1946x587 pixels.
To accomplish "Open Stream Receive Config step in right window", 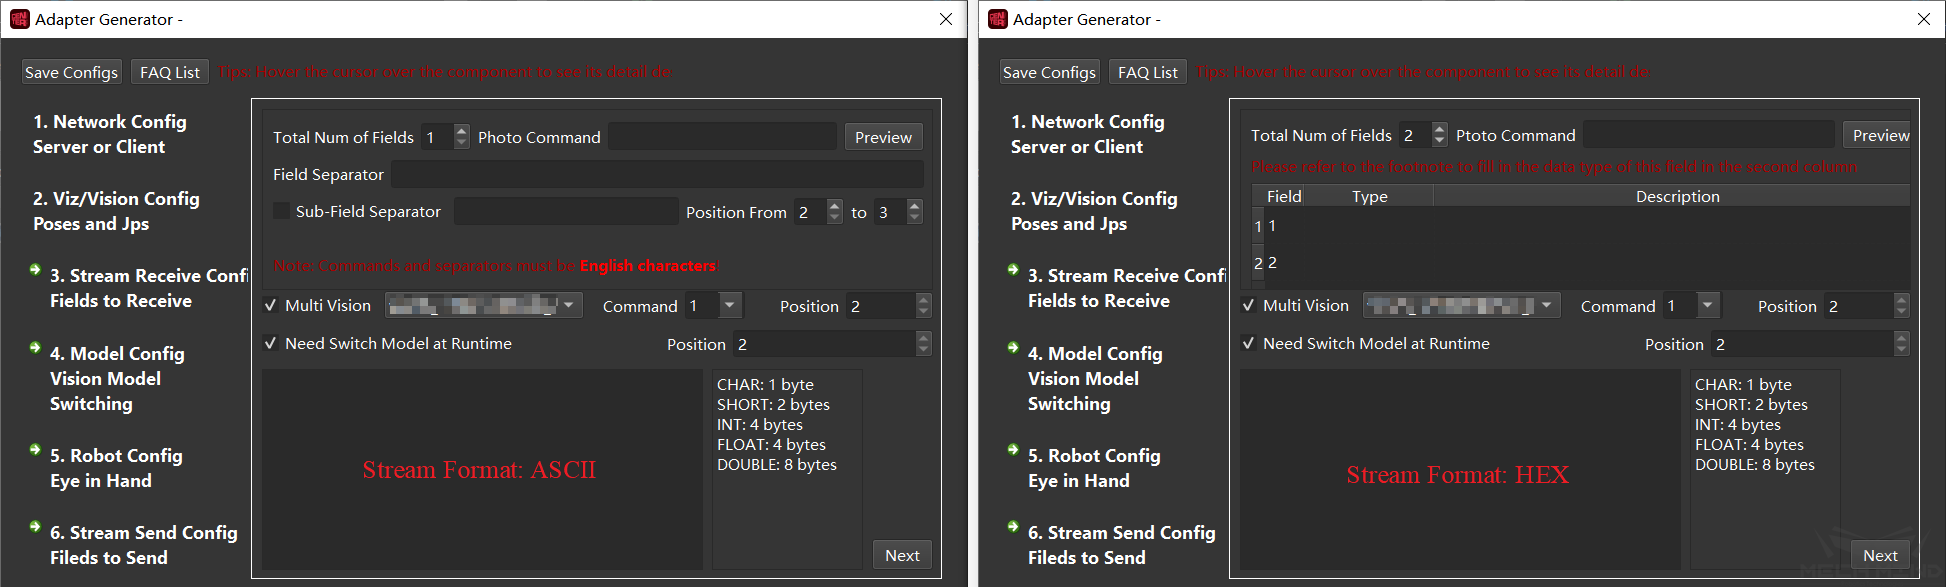I will (1127, 288).
